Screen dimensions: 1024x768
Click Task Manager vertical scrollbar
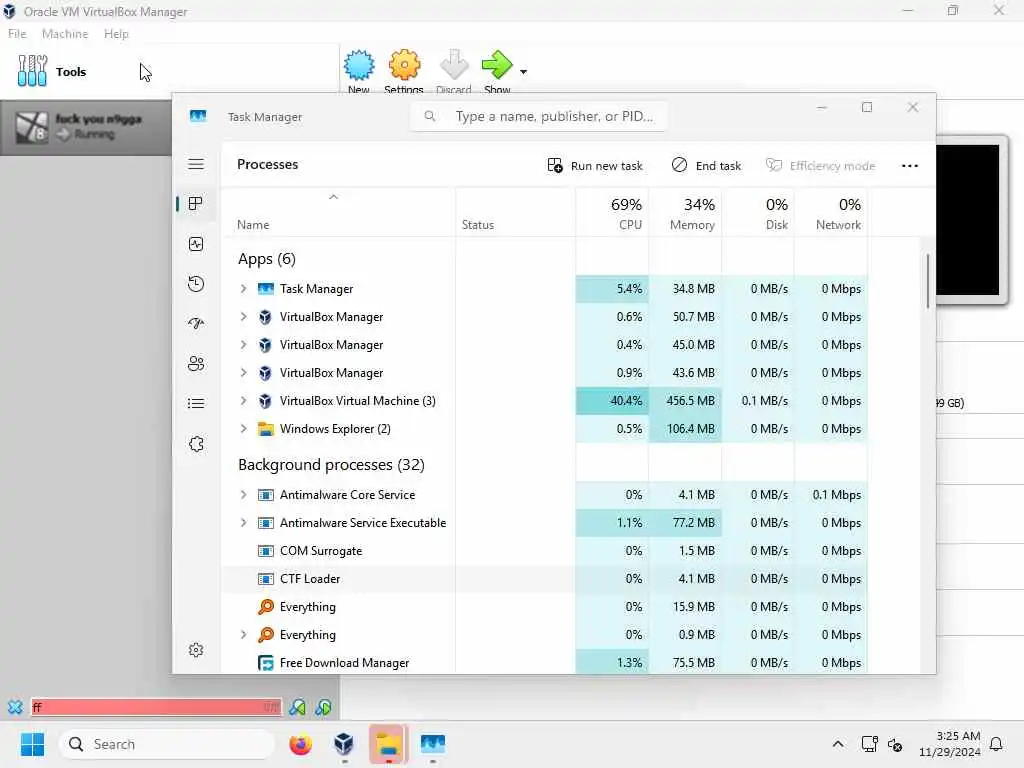point(927,281)
